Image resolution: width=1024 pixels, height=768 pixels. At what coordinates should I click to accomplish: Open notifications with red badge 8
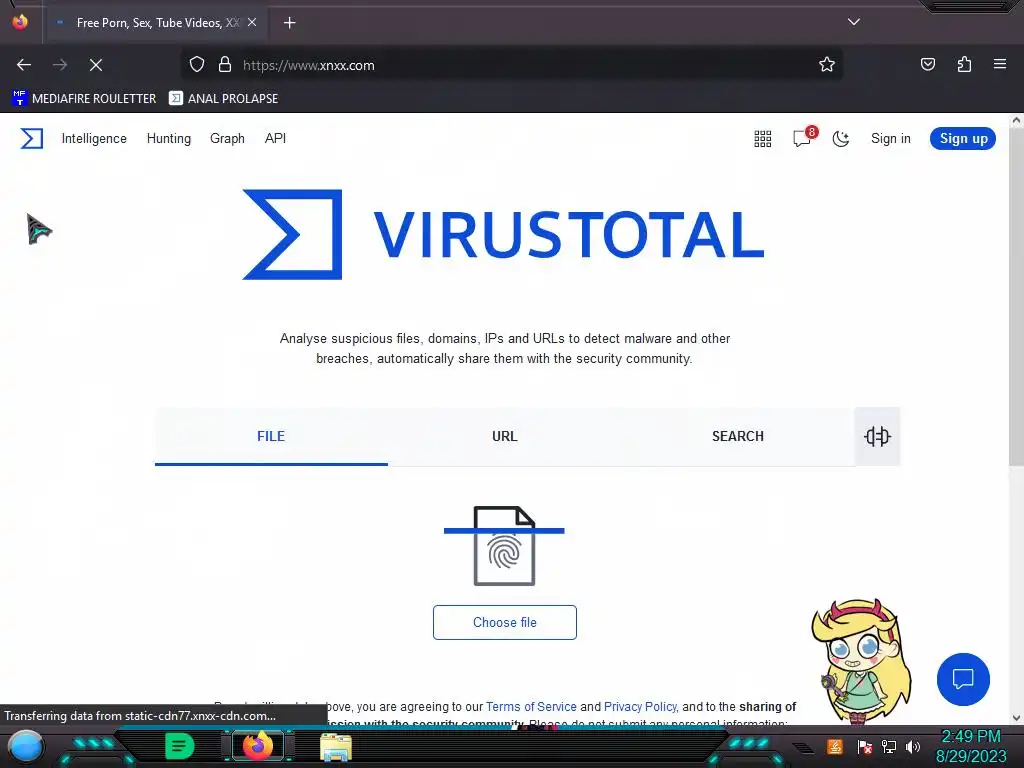pos(804,137)
